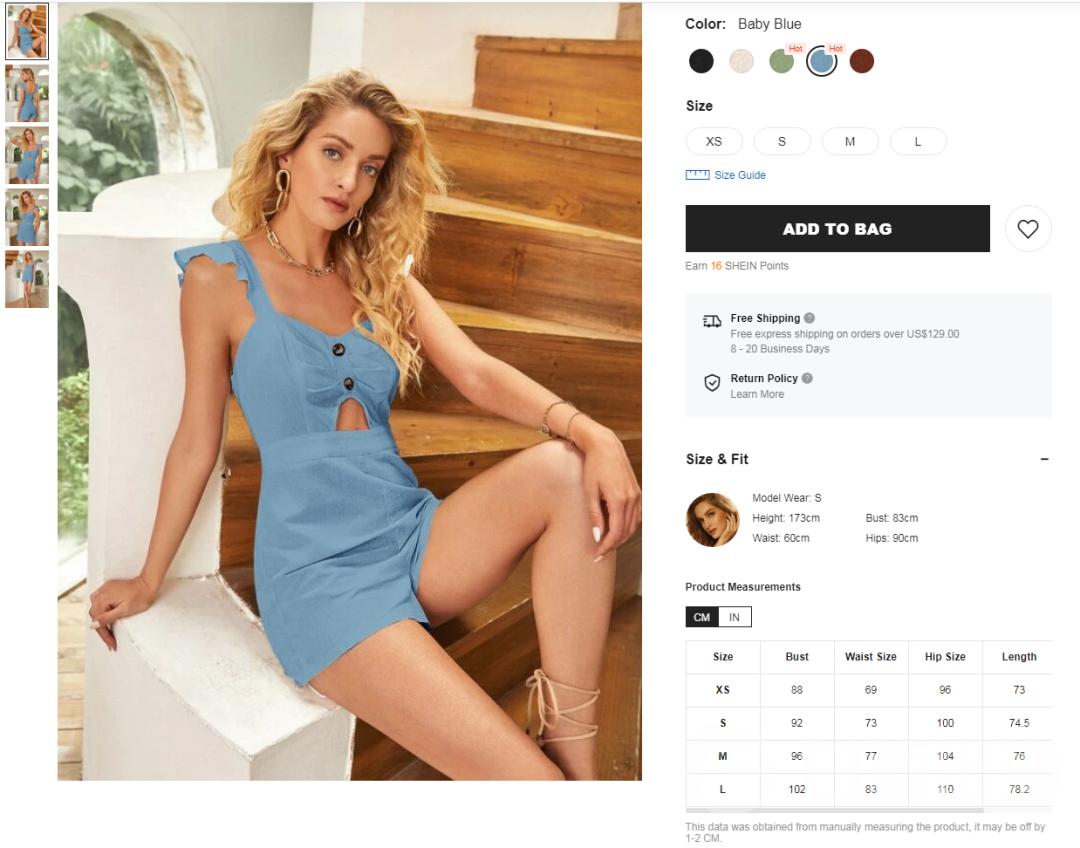Image resolution: width=1080 pixels, height=848 pixels.
Task: Click the Return Policy shield icon
Action: (712, 382)
